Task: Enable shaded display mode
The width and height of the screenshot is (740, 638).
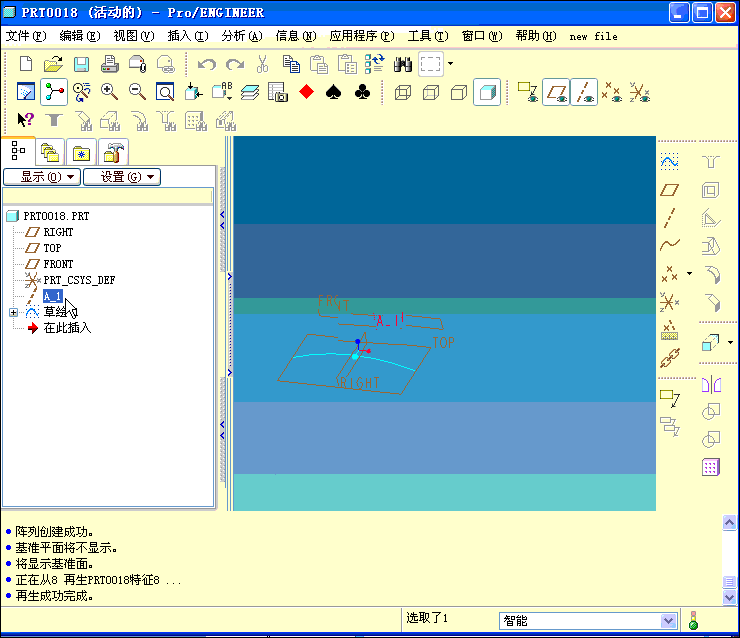Action: coord(487,92)
